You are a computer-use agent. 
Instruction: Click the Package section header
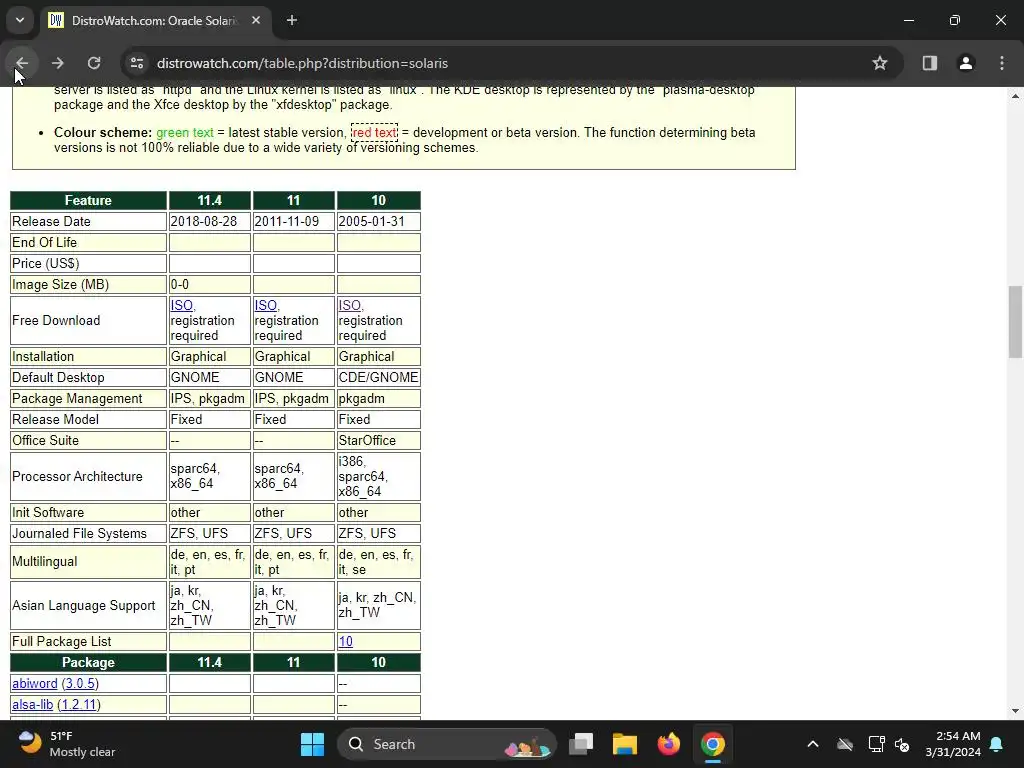click(x=88, y=662)
